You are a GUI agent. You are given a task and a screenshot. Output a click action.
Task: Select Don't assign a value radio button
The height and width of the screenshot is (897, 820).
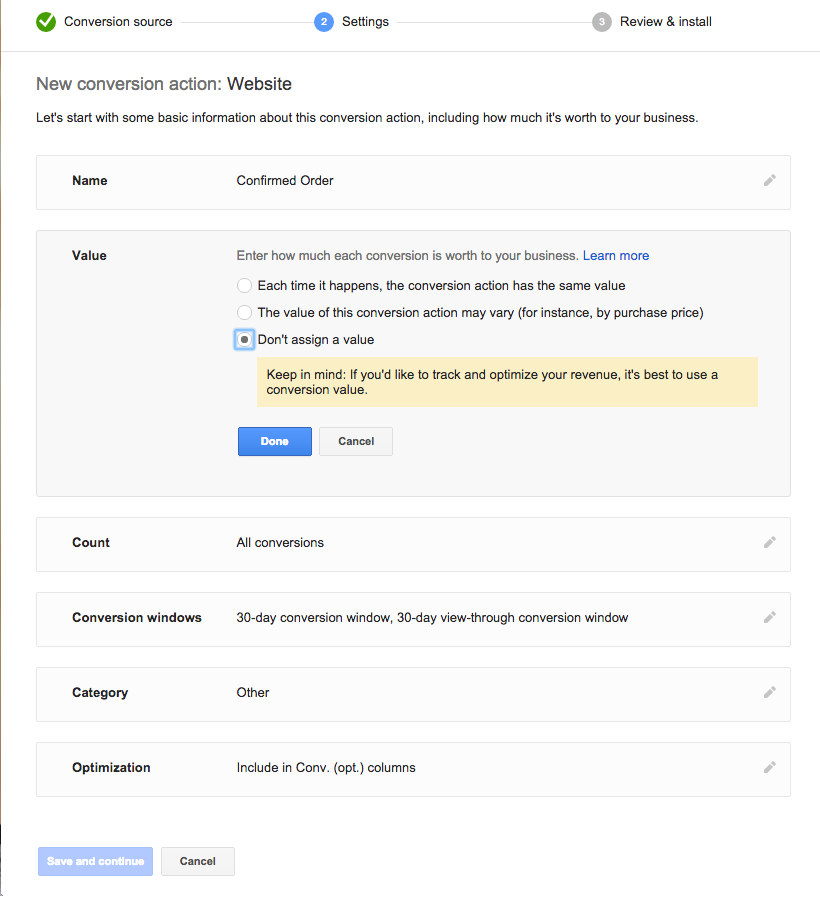(244, 339)
